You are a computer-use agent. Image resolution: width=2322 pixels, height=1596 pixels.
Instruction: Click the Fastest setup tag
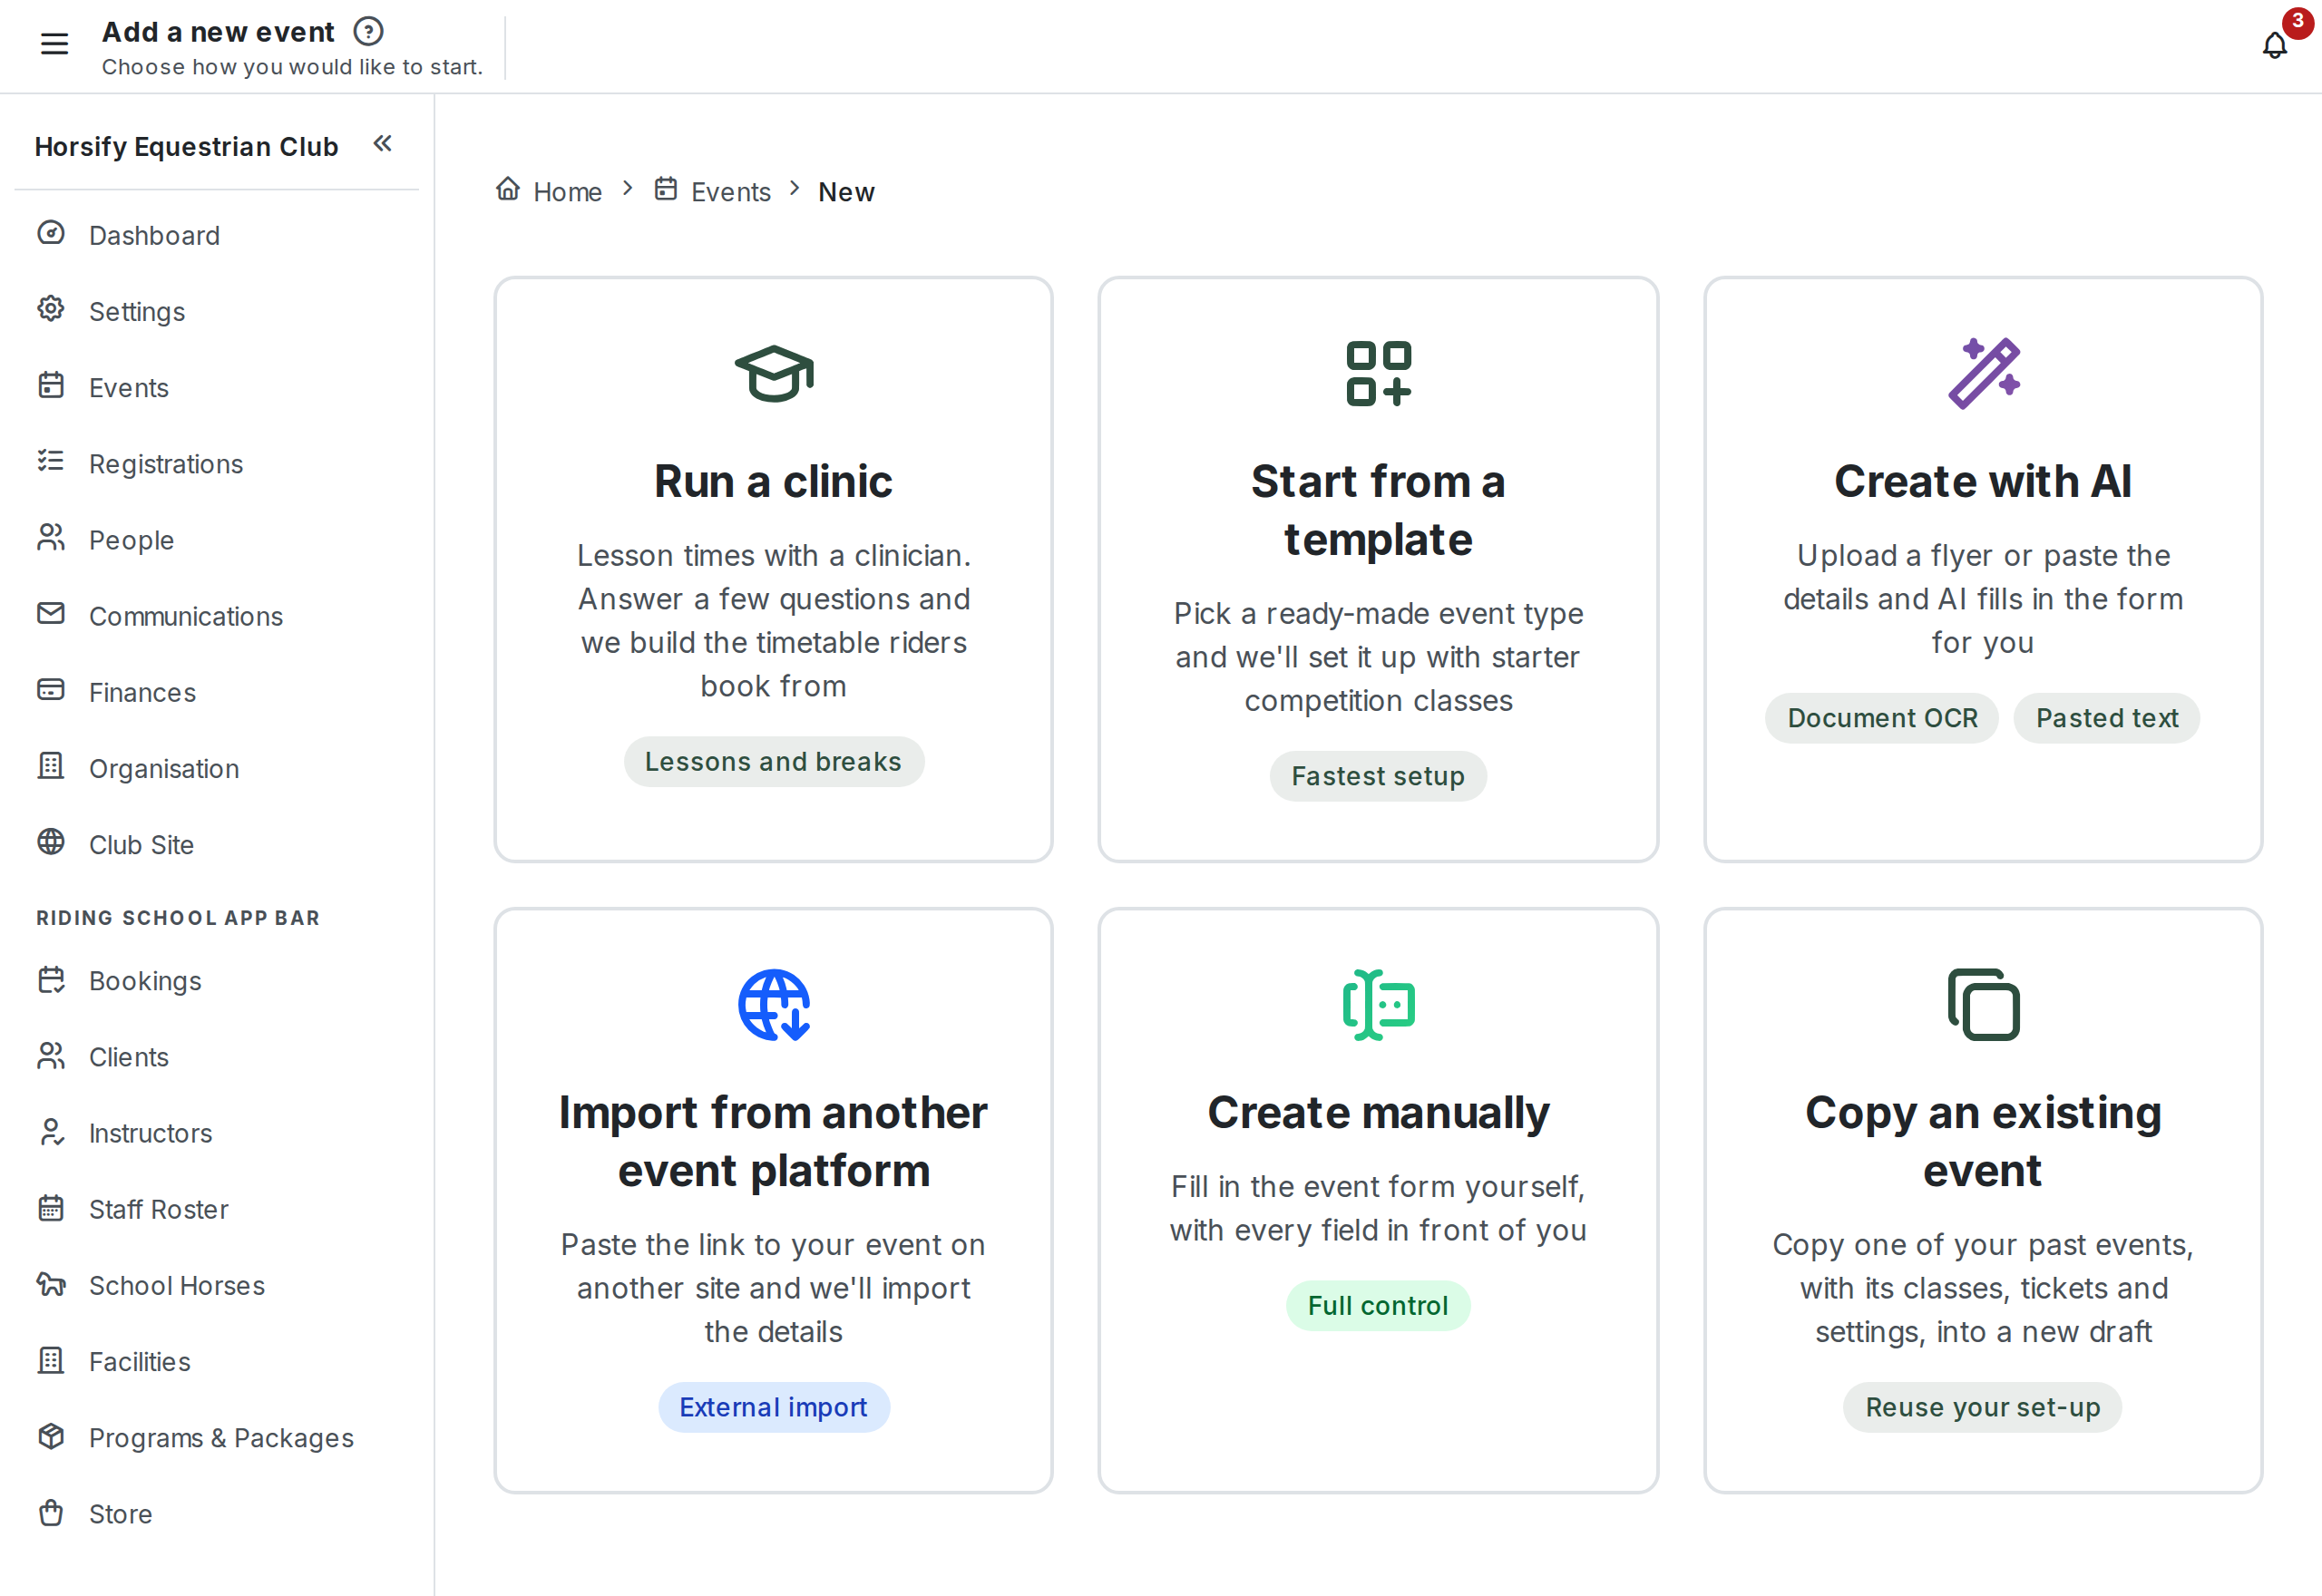(1378, 776)
